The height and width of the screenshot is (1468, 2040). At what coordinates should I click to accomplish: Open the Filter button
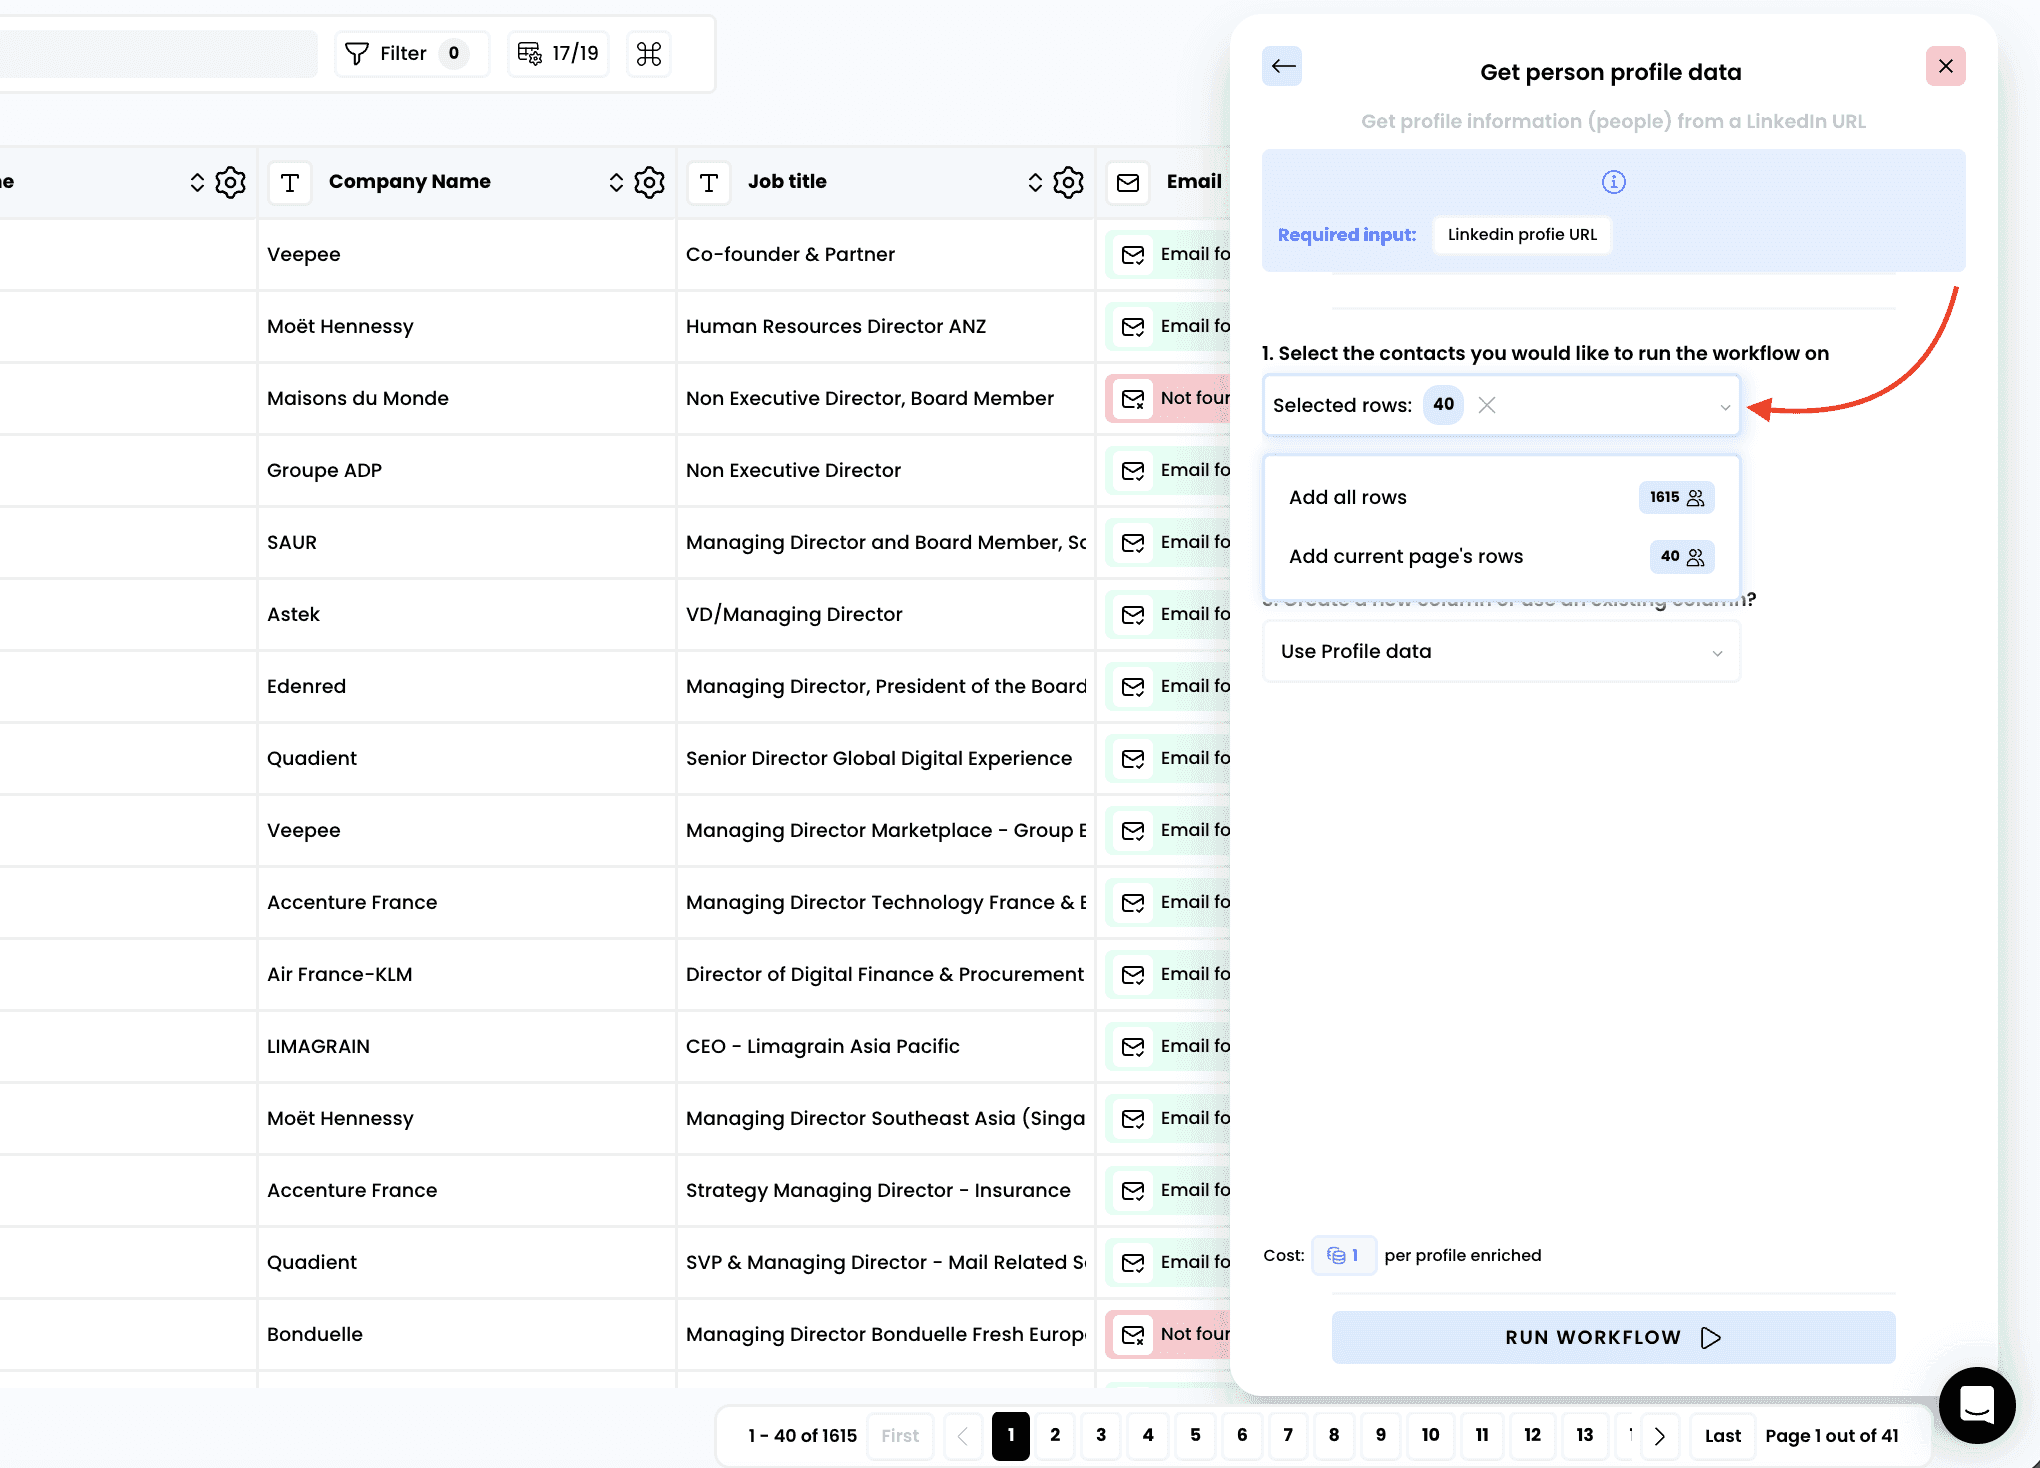click(406, 54)
